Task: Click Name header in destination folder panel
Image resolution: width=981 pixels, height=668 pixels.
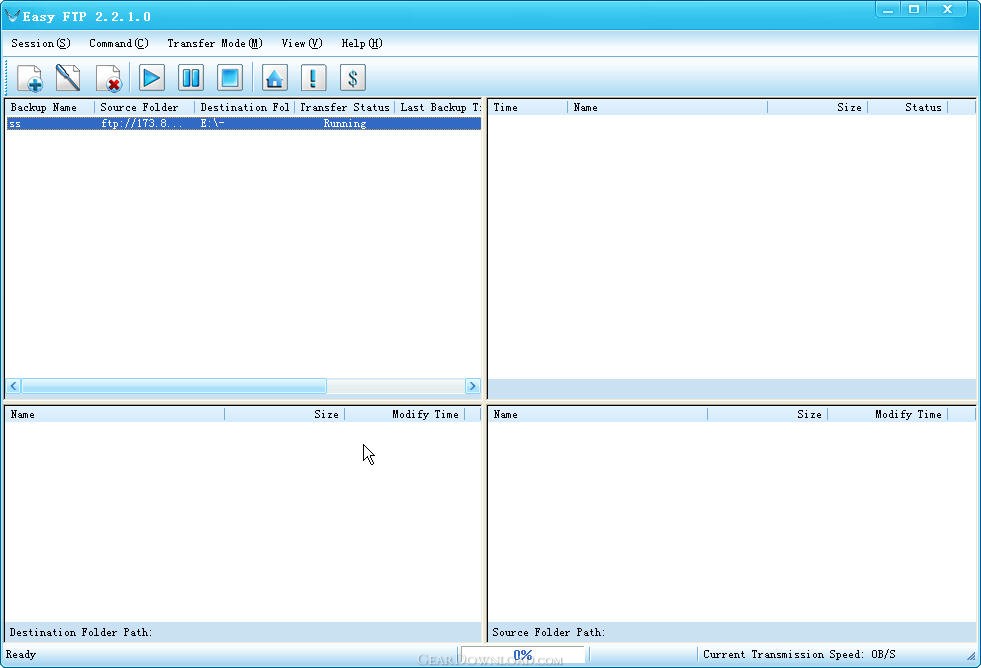Action: tap(115, 414)
